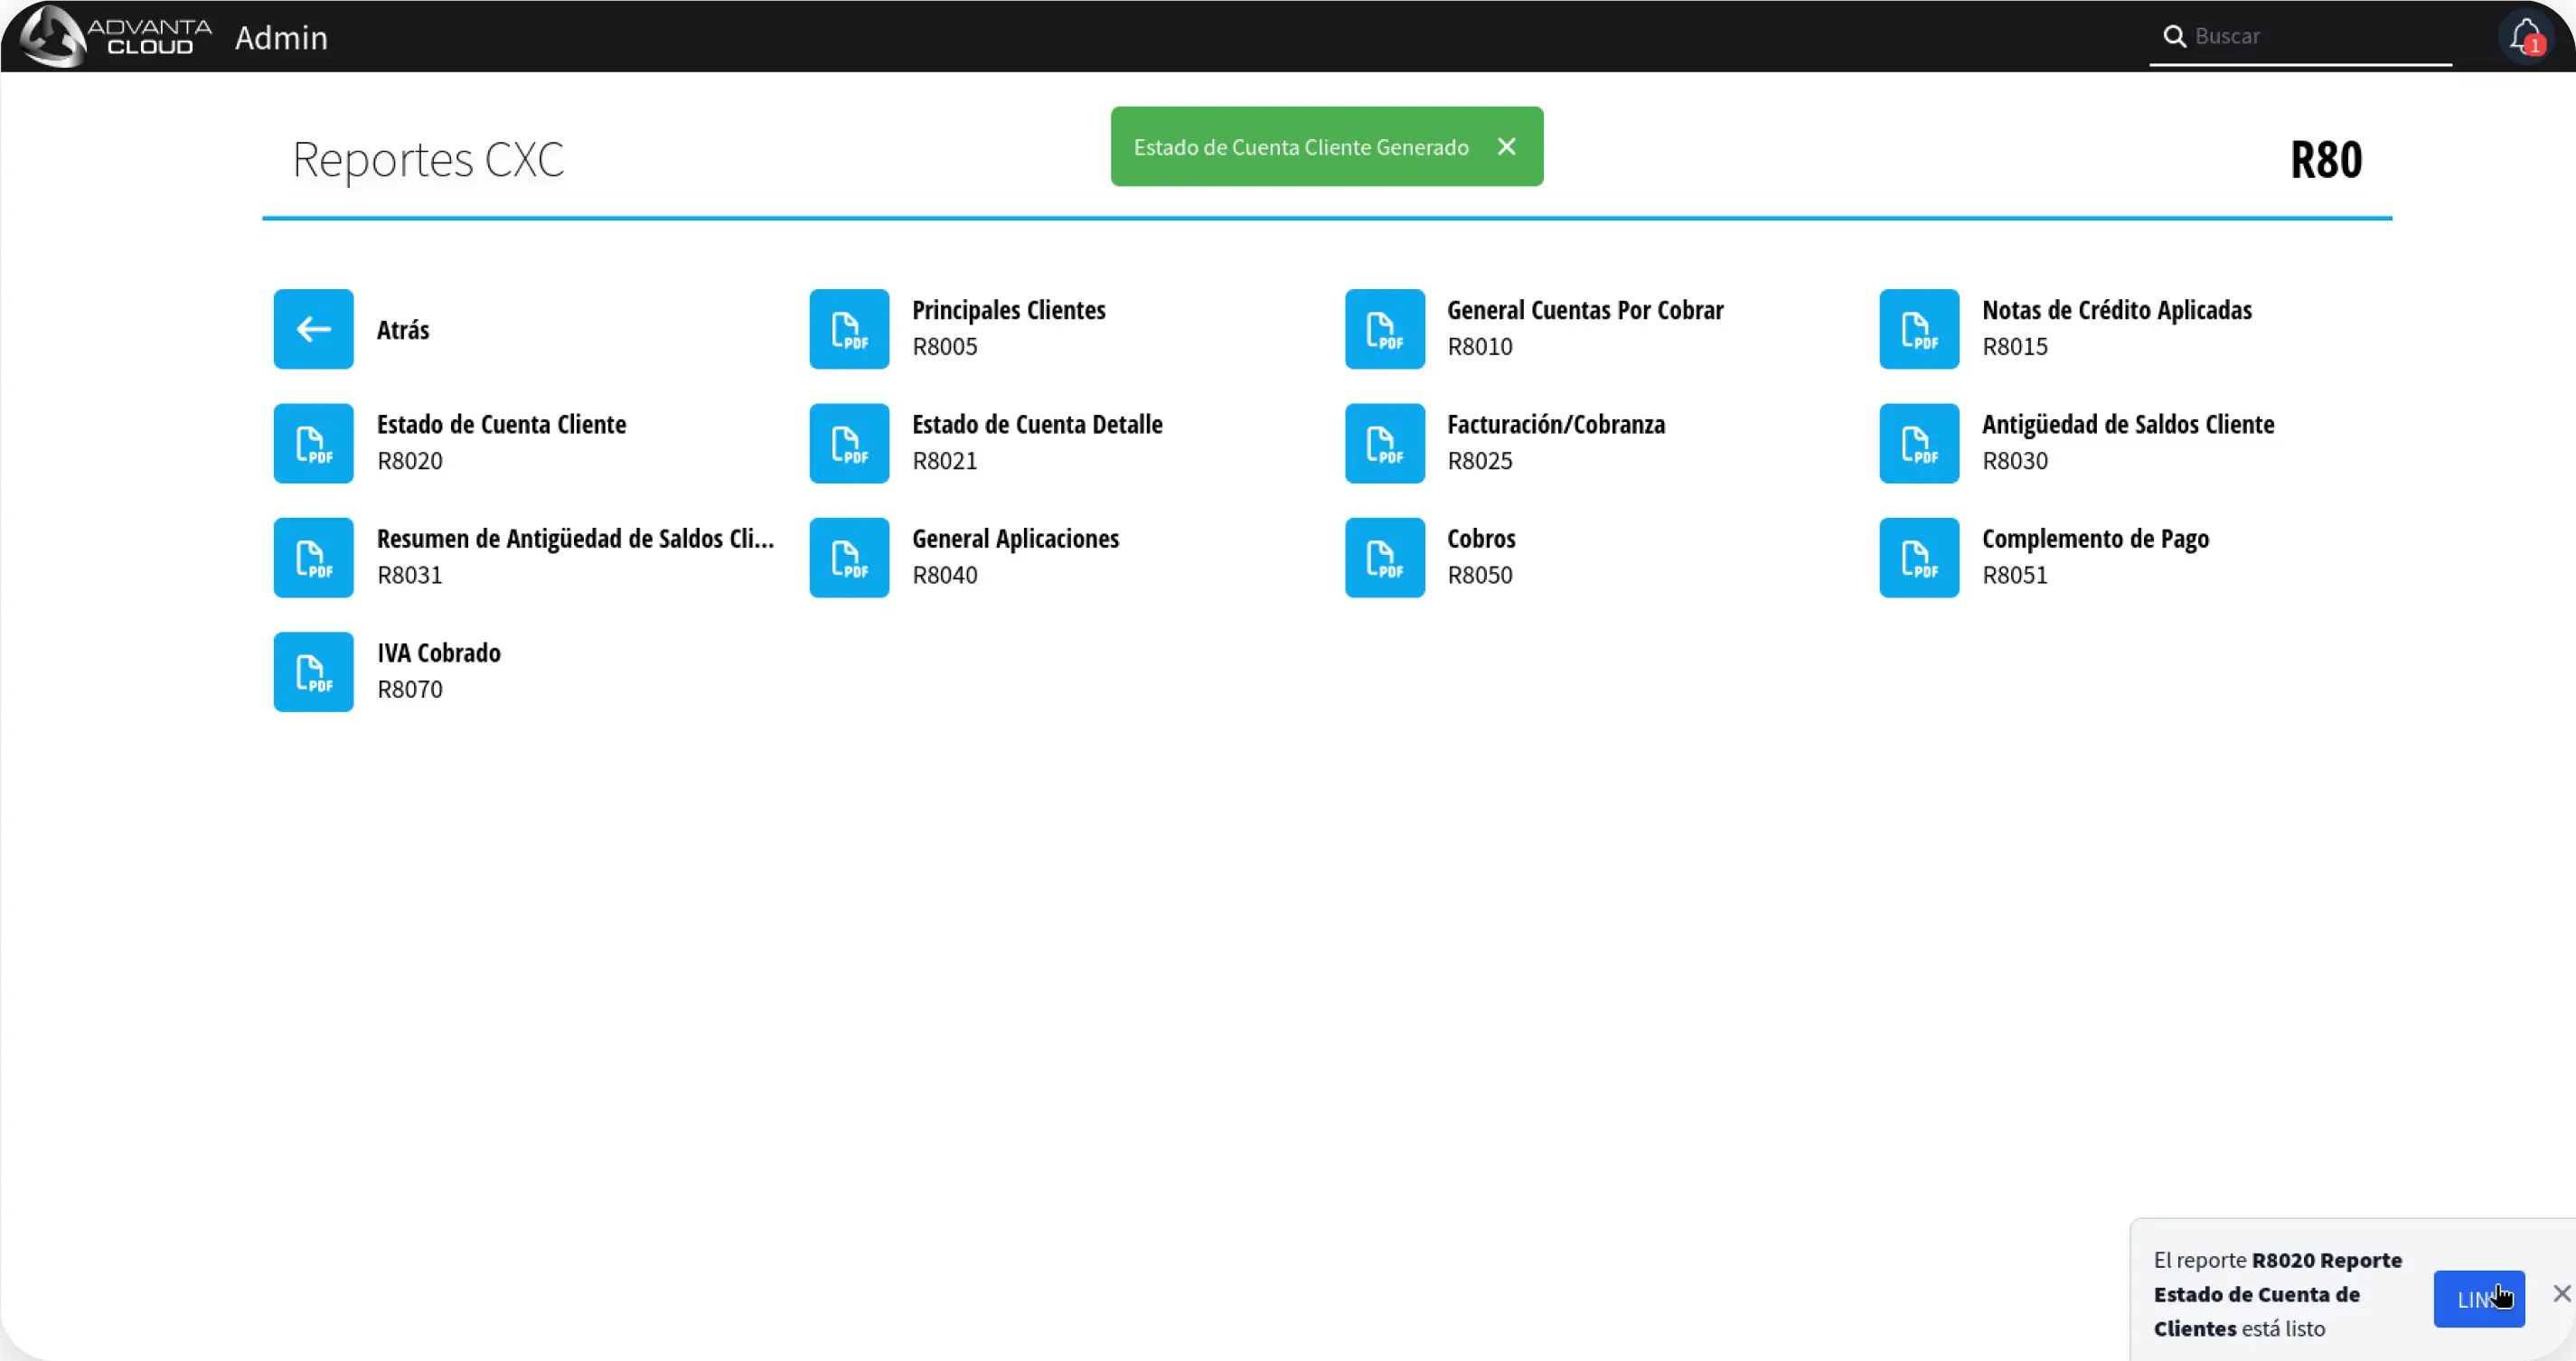
Task: Click the Advanta Cloud logo
Action: (116, 36)
